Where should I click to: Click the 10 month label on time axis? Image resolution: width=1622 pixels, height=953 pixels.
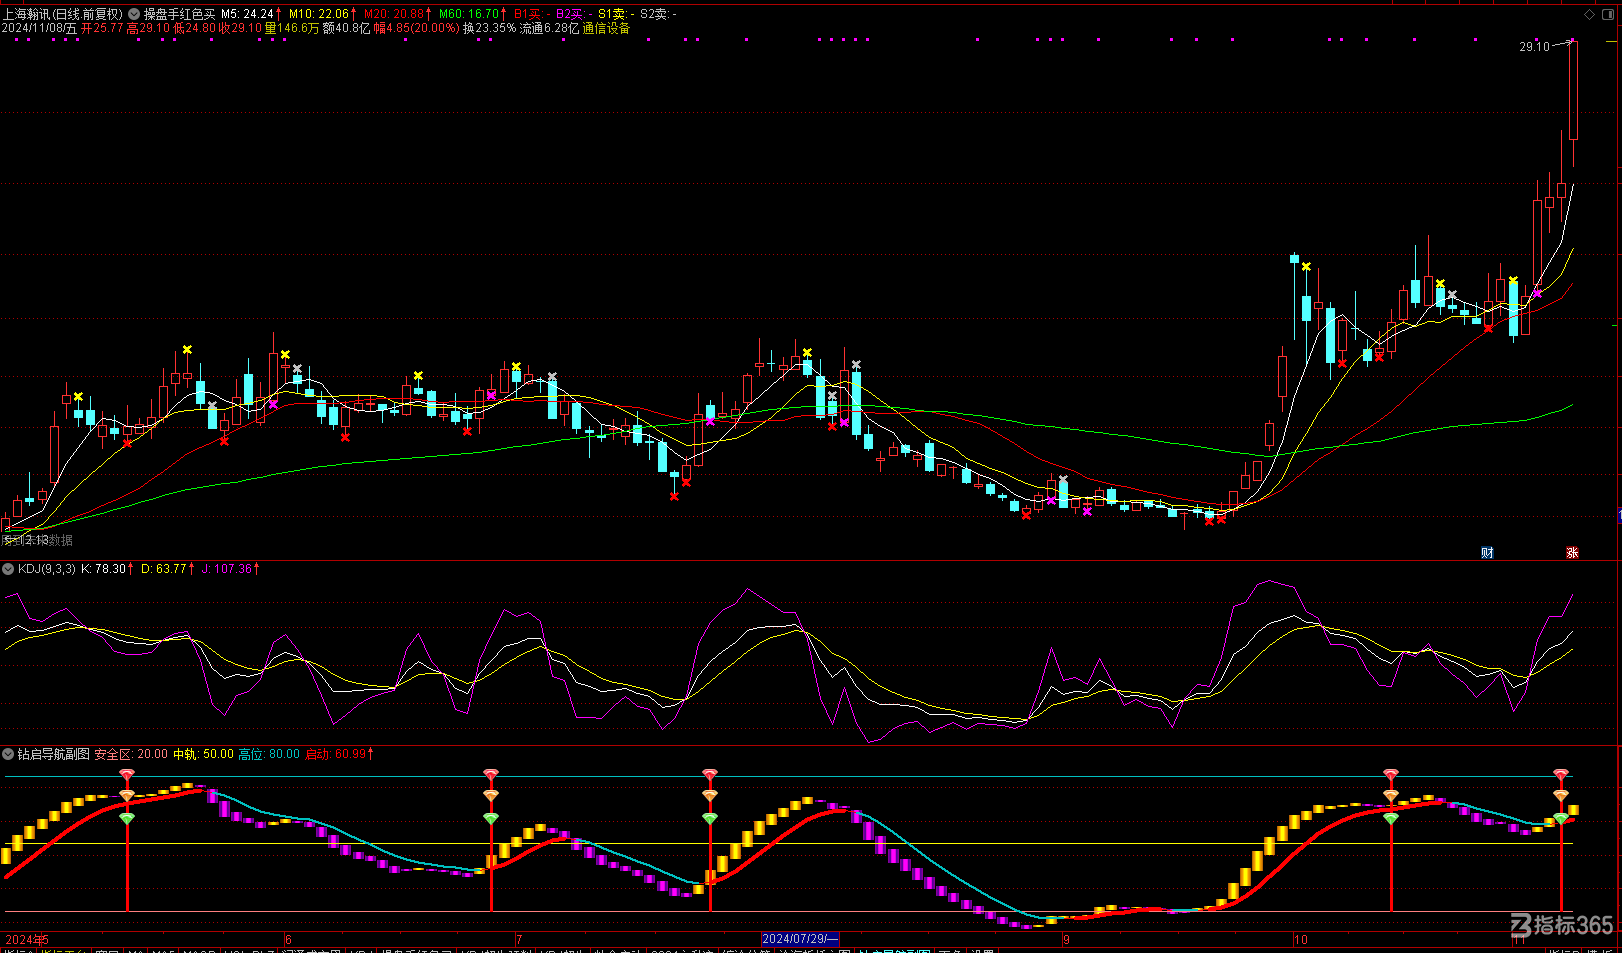tap(1301, 940)
